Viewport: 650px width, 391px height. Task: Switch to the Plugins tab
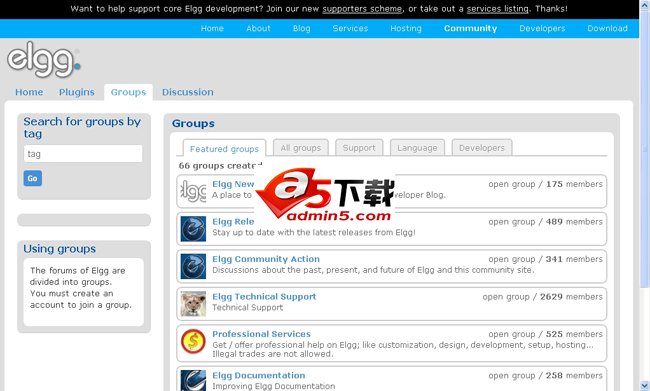tap(77, 92)
